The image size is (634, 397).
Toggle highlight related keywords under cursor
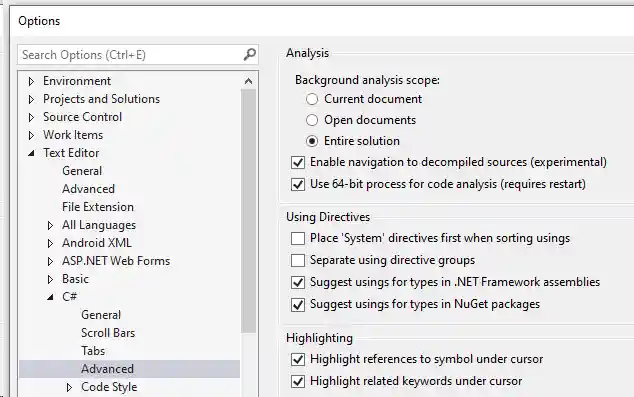(x=298, y=381)
